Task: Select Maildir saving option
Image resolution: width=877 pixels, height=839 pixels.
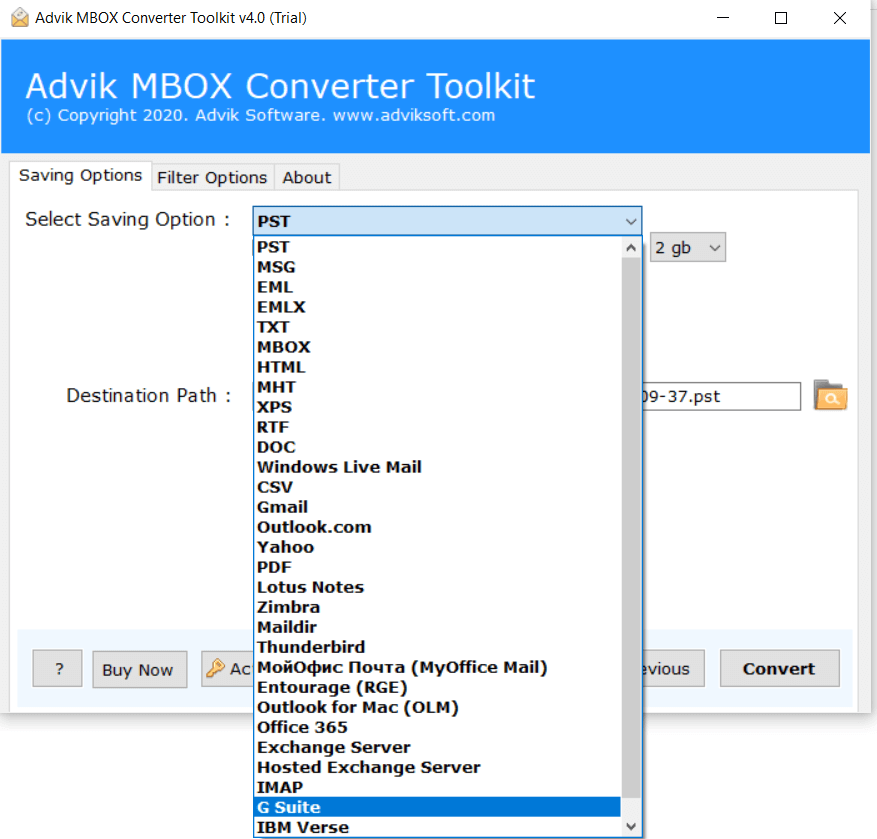Action: (x=437, y=628)
